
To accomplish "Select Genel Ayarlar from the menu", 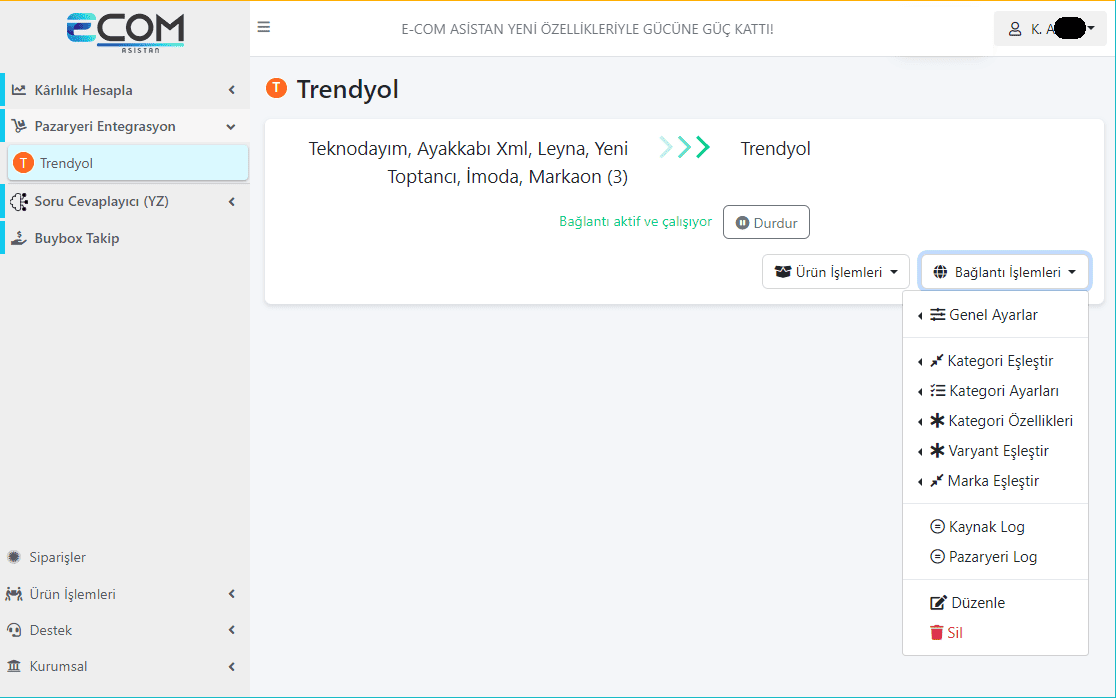I will tap(995, 314).
